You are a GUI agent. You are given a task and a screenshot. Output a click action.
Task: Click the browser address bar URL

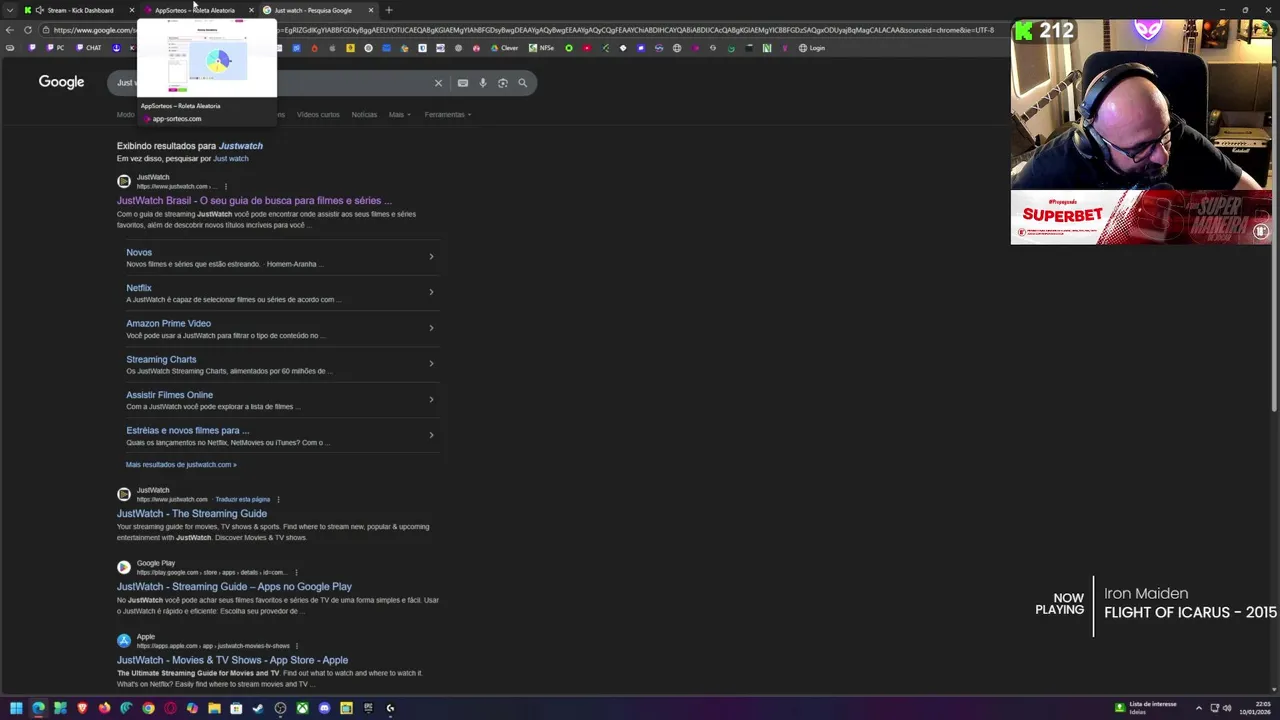coord(520,30)
